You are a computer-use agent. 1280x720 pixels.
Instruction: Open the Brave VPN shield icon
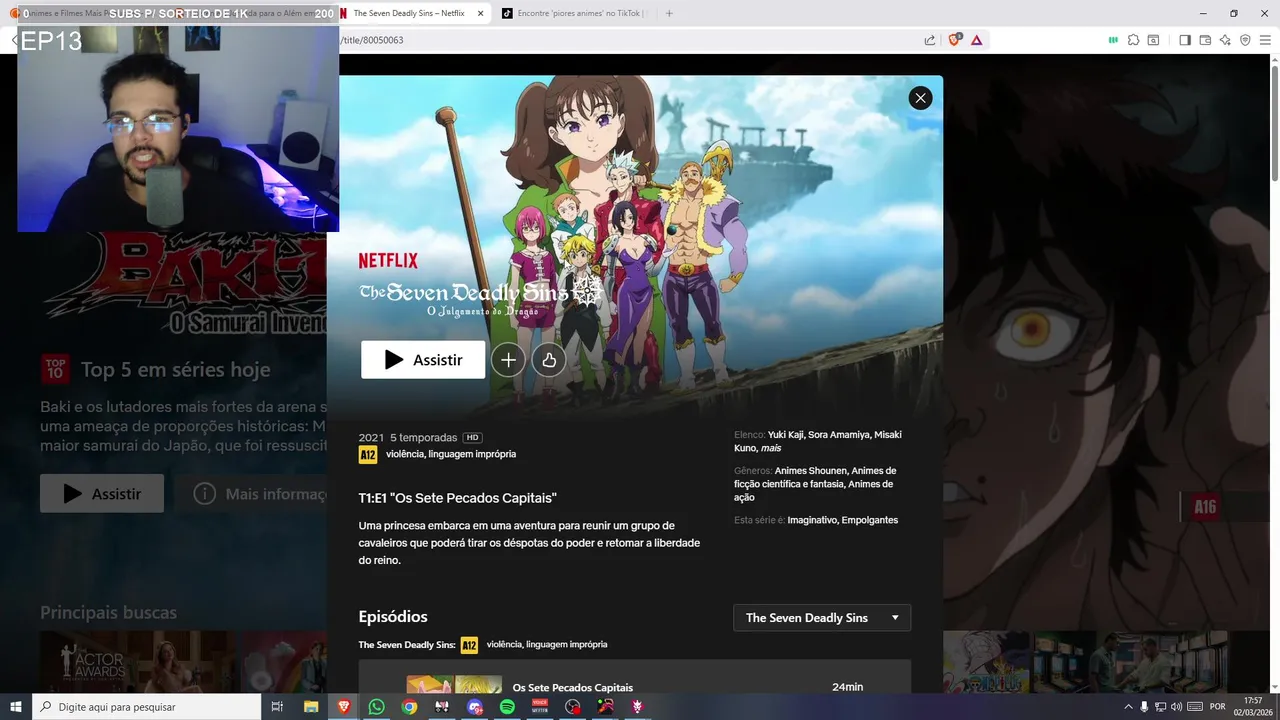tap(1245, 40)
